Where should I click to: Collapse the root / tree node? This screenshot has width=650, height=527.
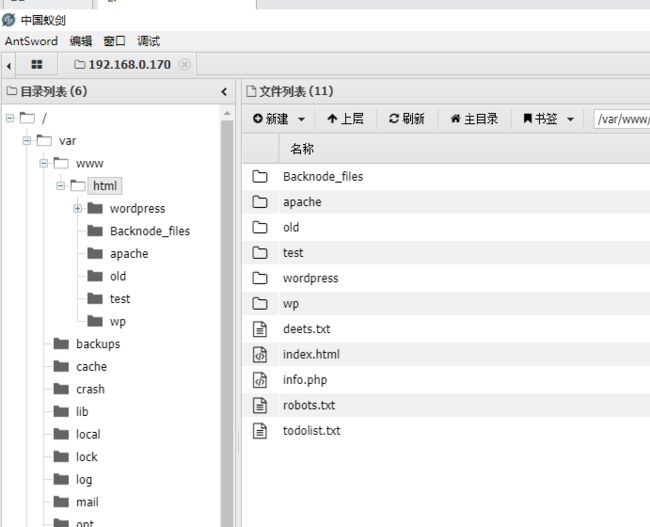pyautogui.click(x=10, y=119)
